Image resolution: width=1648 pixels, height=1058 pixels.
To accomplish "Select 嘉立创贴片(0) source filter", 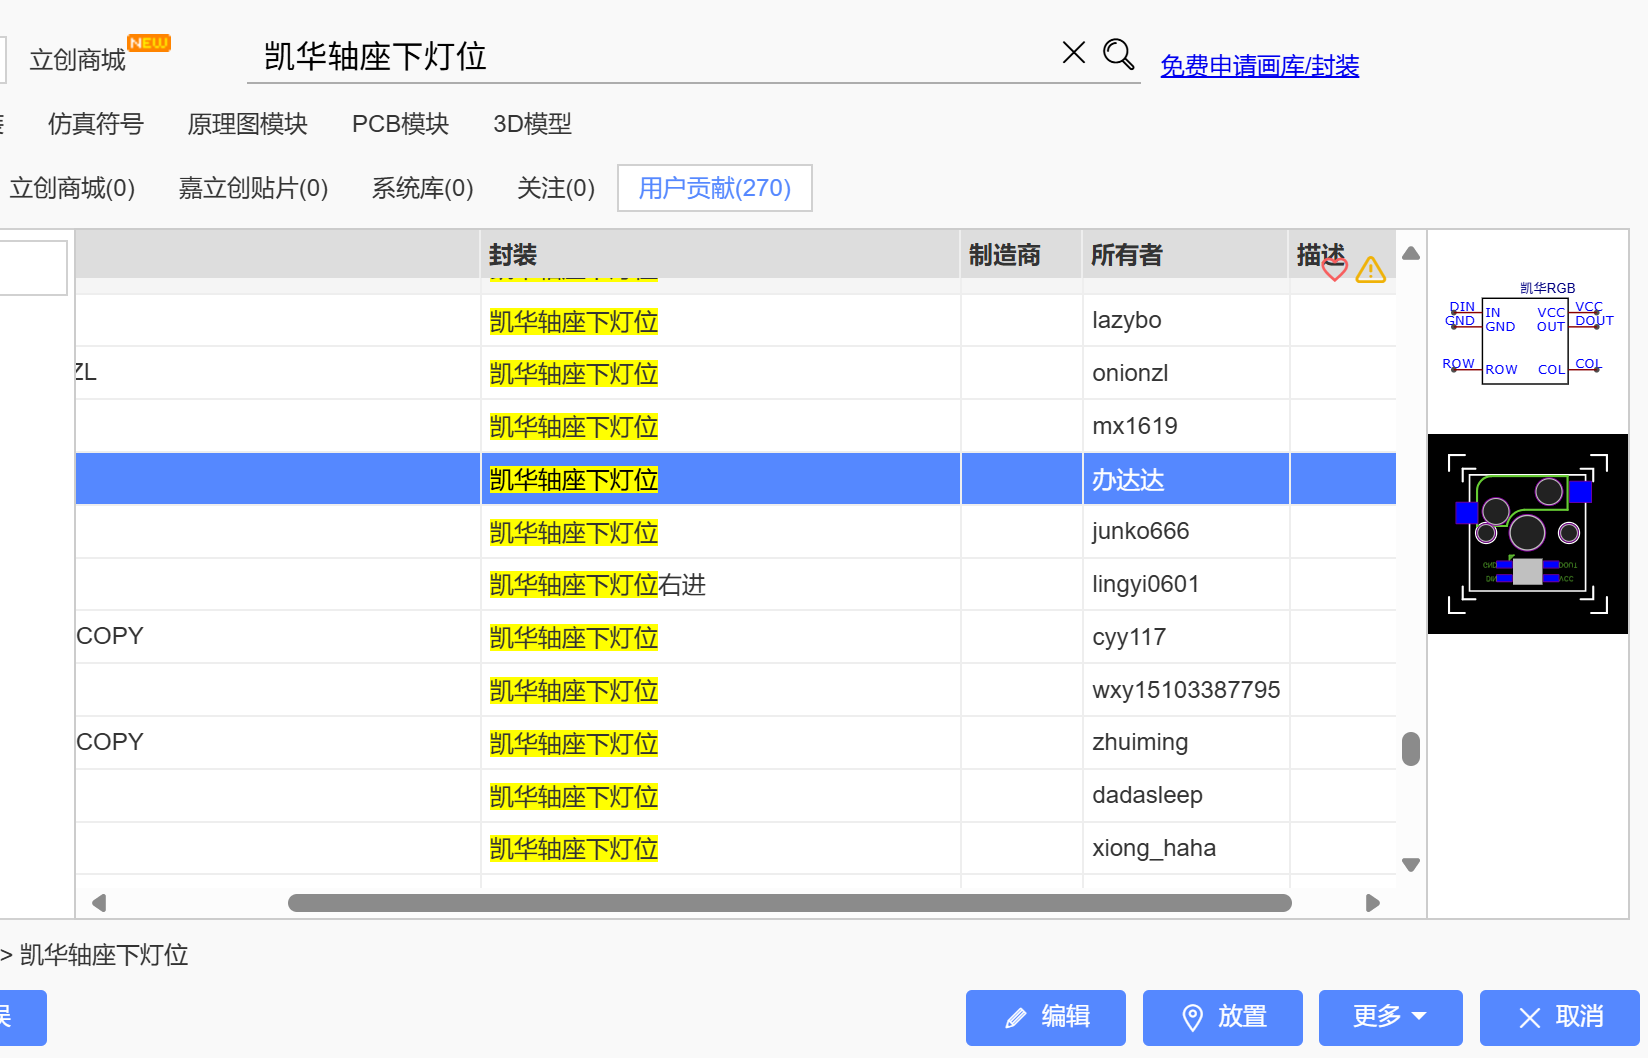I will 253,188.
